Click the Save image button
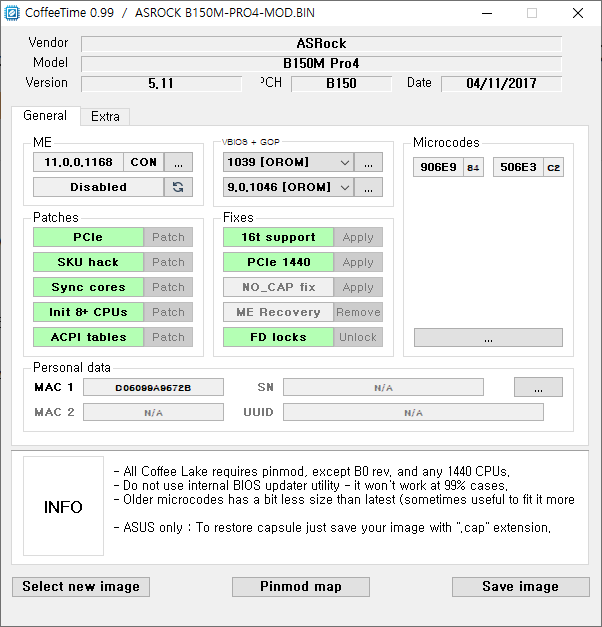The image size is (602, 627). click(x=521, y=587)
